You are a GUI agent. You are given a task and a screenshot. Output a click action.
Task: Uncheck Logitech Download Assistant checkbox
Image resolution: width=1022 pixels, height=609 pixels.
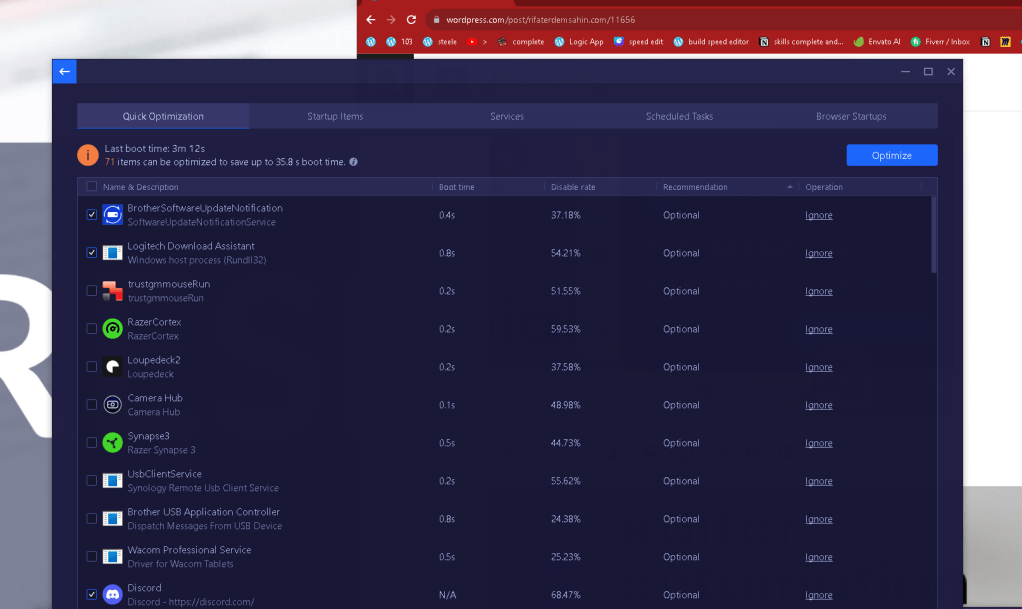click(91, 252)
